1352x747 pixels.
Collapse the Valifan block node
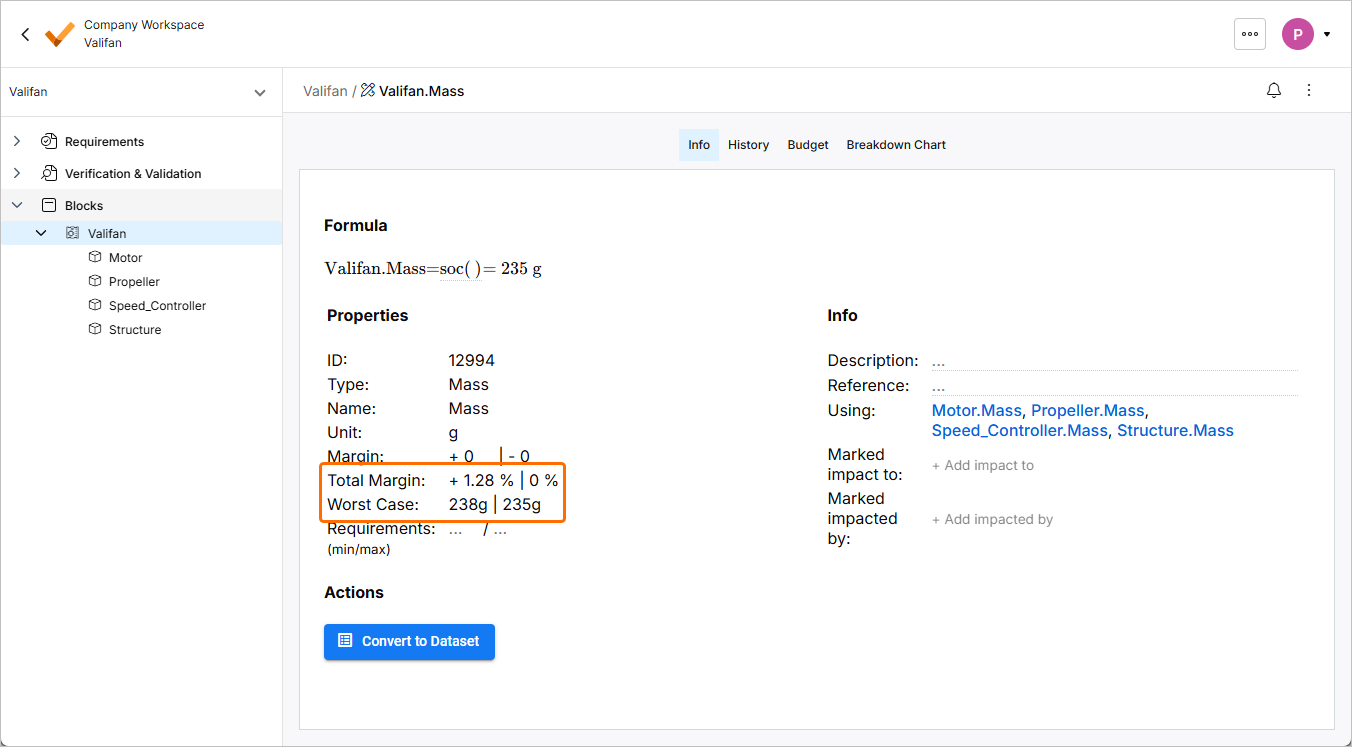41,234
